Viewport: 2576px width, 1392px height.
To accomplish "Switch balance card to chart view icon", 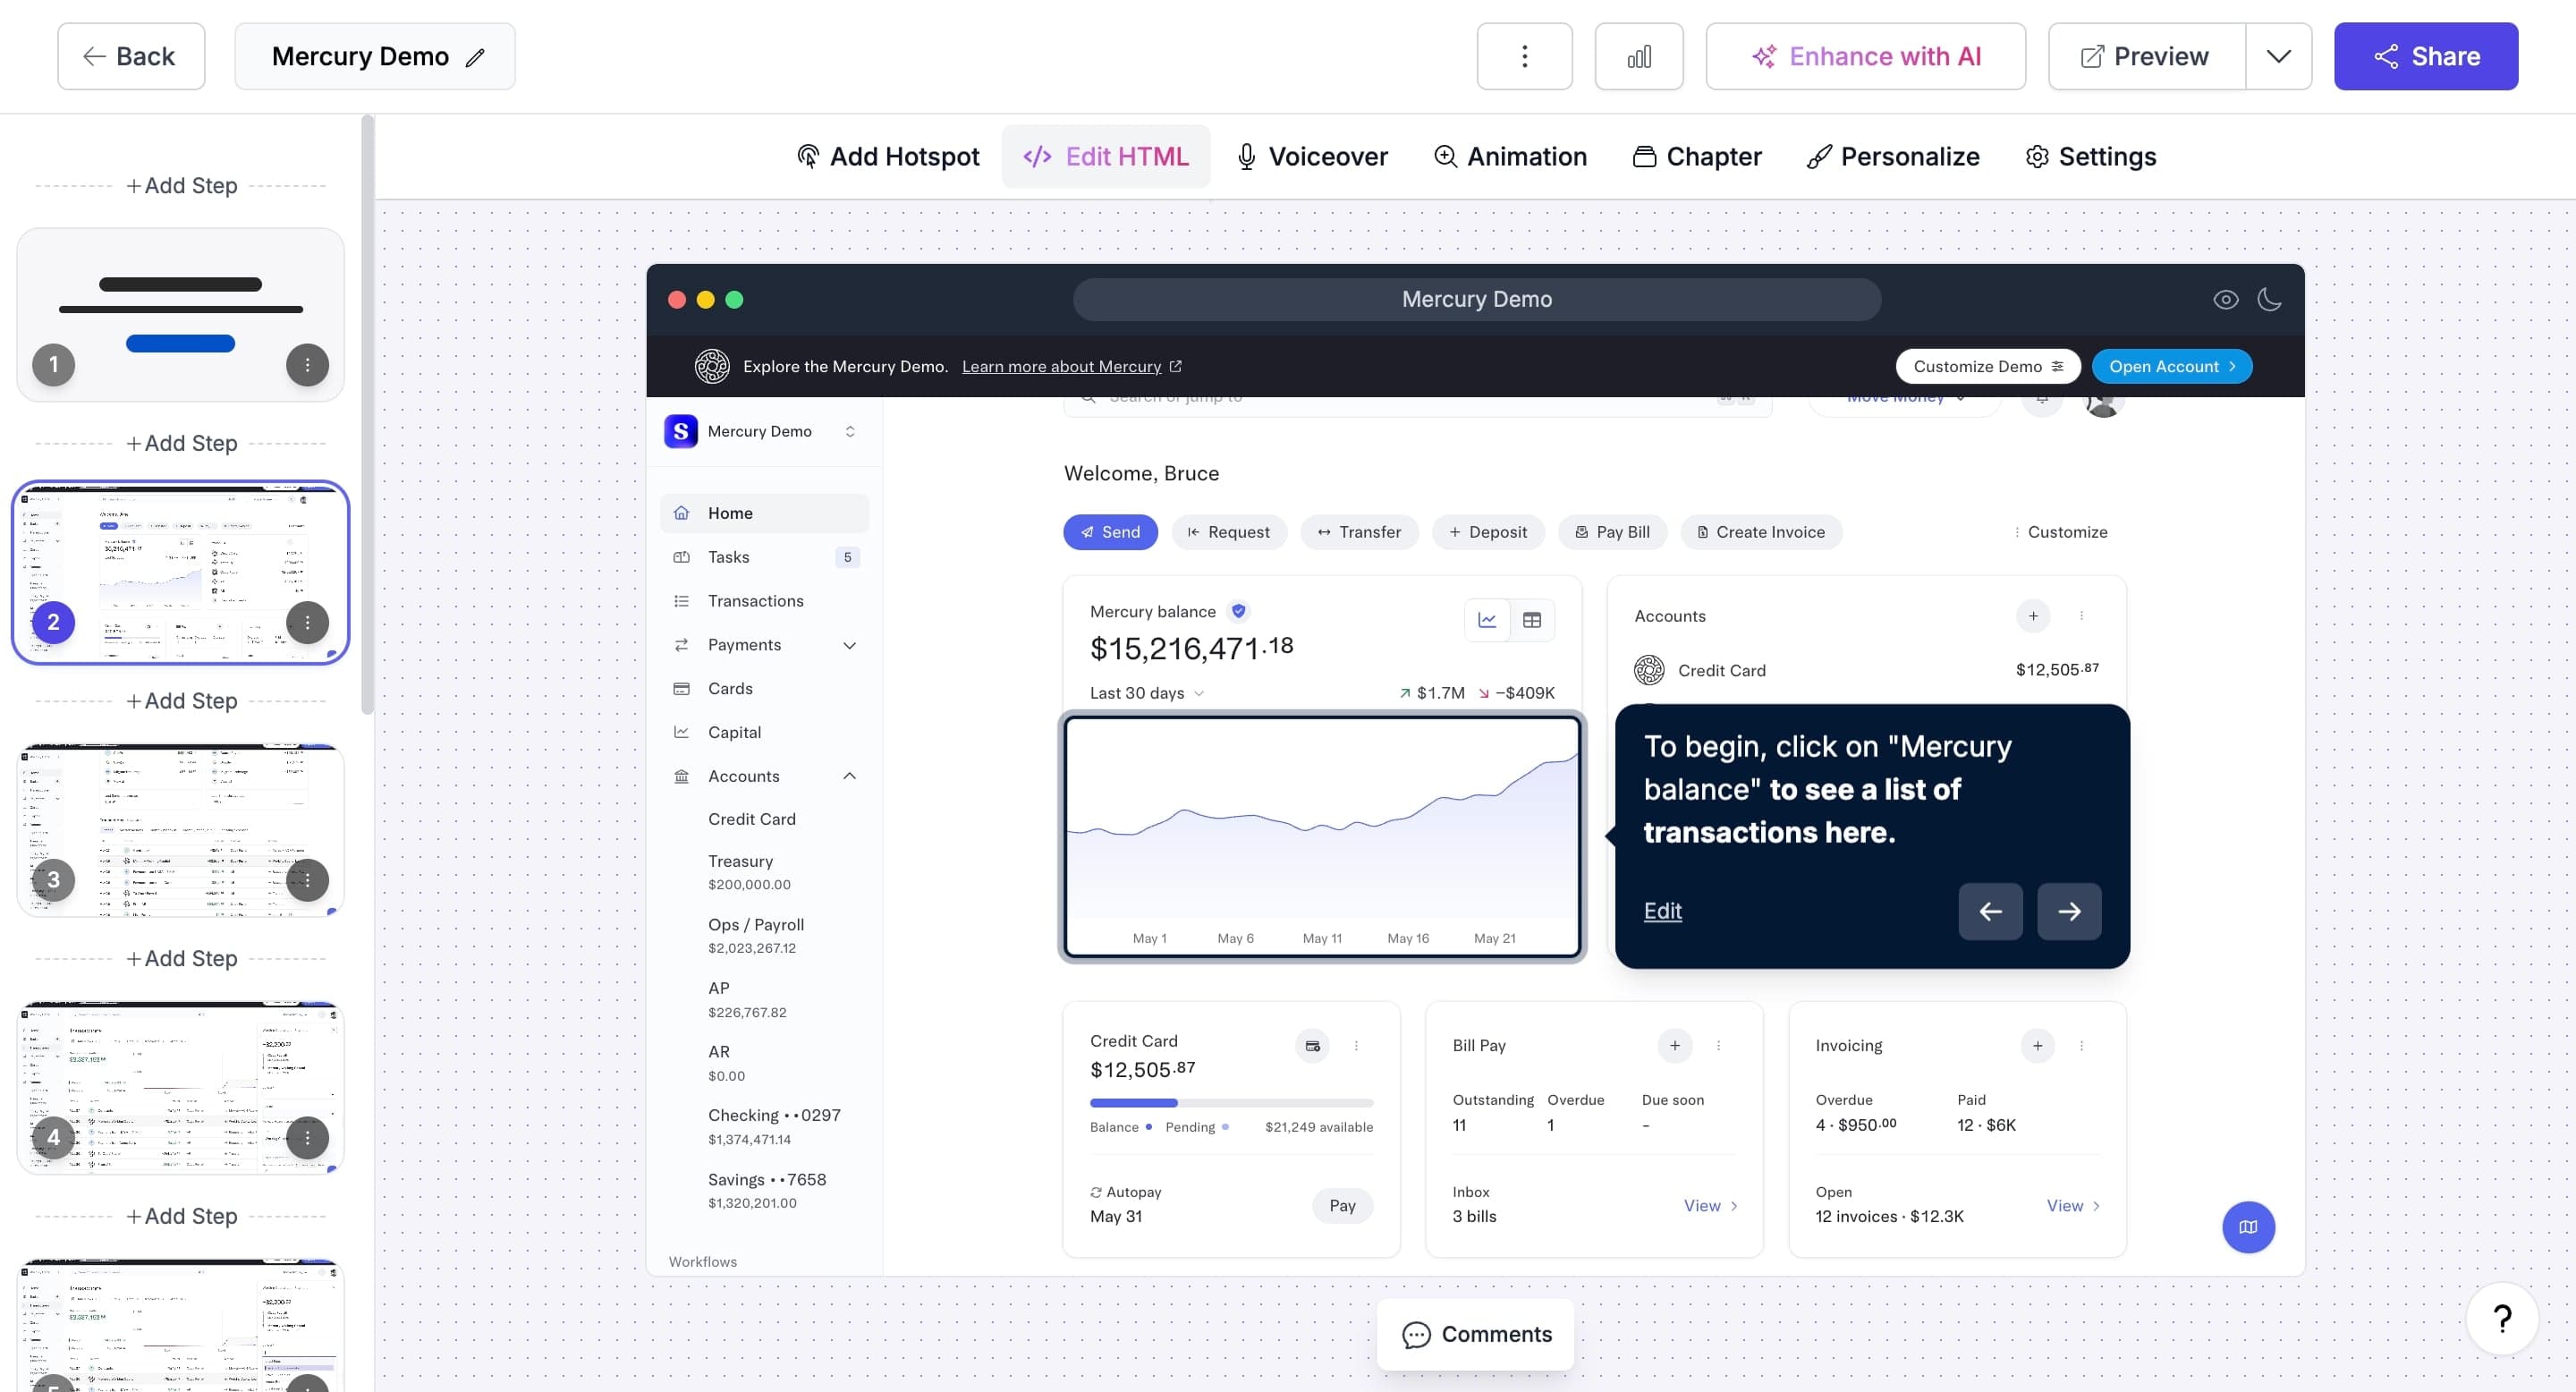I will pyautogui.click(x=1487, y=620).
